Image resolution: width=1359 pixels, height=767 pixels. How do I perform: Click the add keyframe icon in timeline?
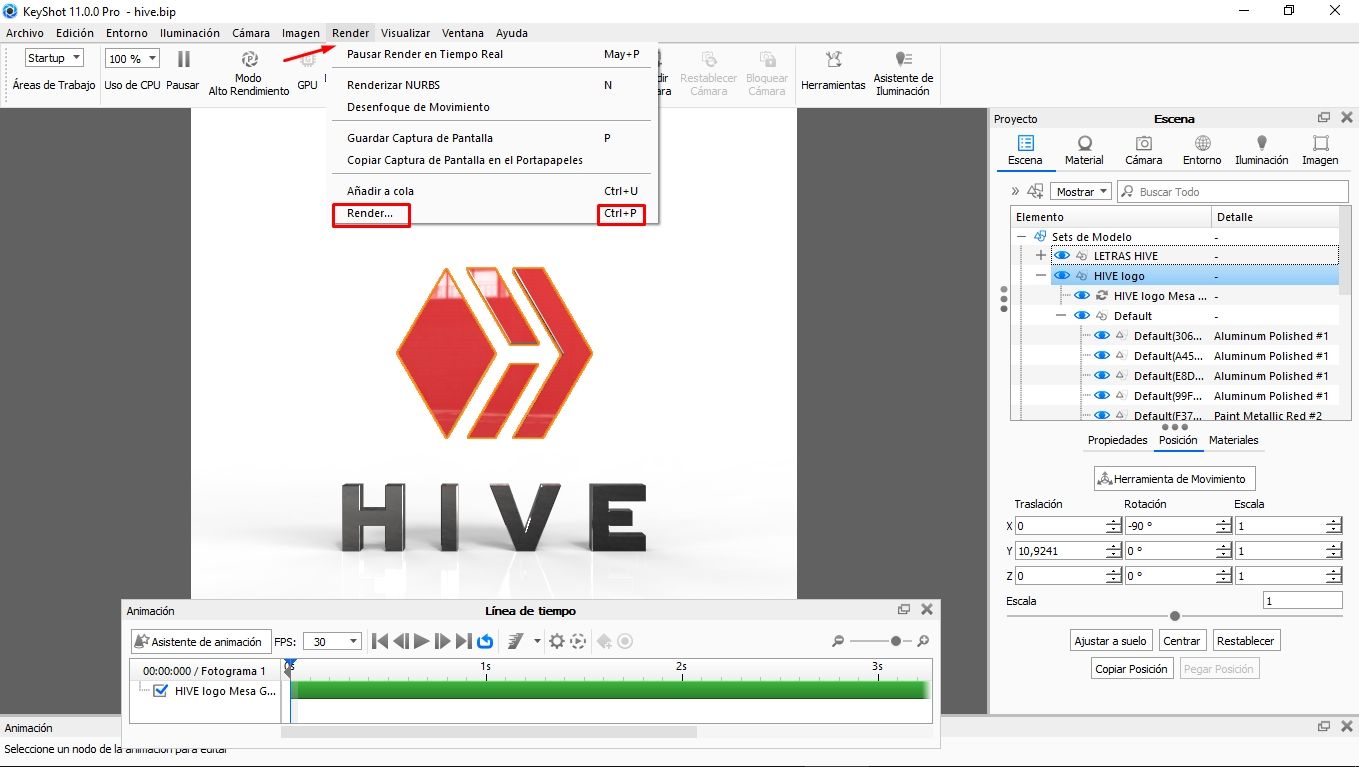coord(604,641)
